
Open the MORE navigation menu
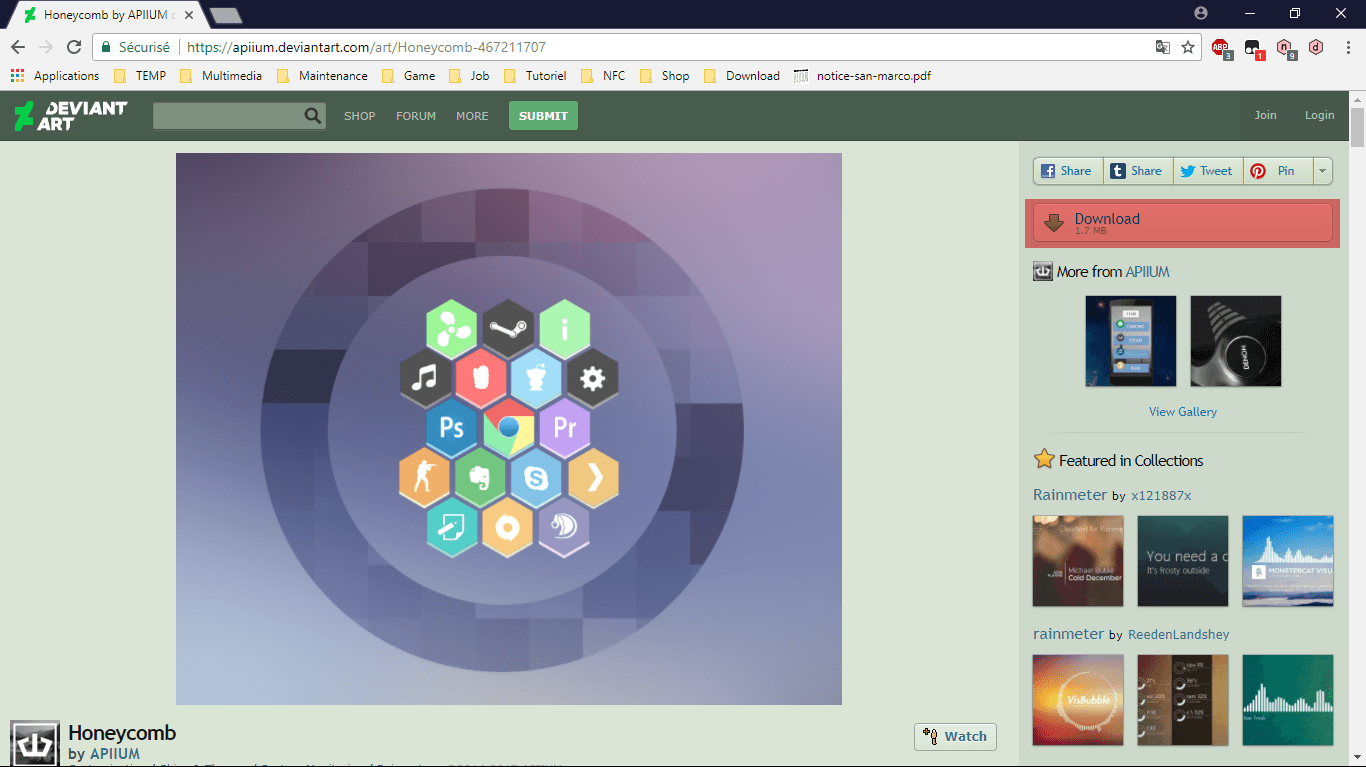[472, 116]
